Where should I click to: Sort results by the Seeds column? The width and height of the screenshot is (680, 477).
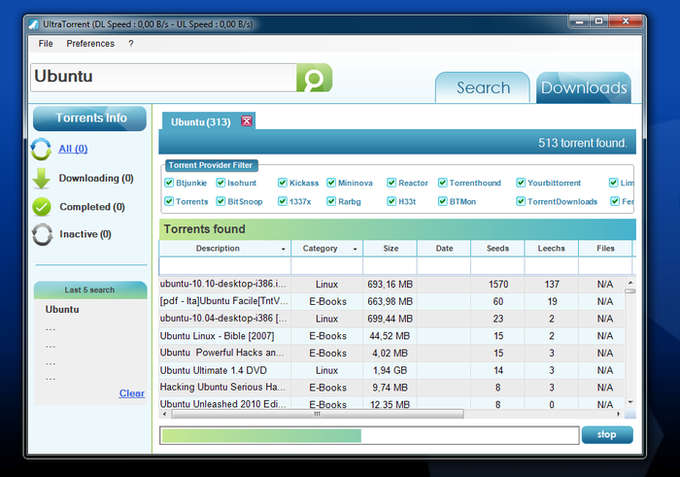click(497, 248)
